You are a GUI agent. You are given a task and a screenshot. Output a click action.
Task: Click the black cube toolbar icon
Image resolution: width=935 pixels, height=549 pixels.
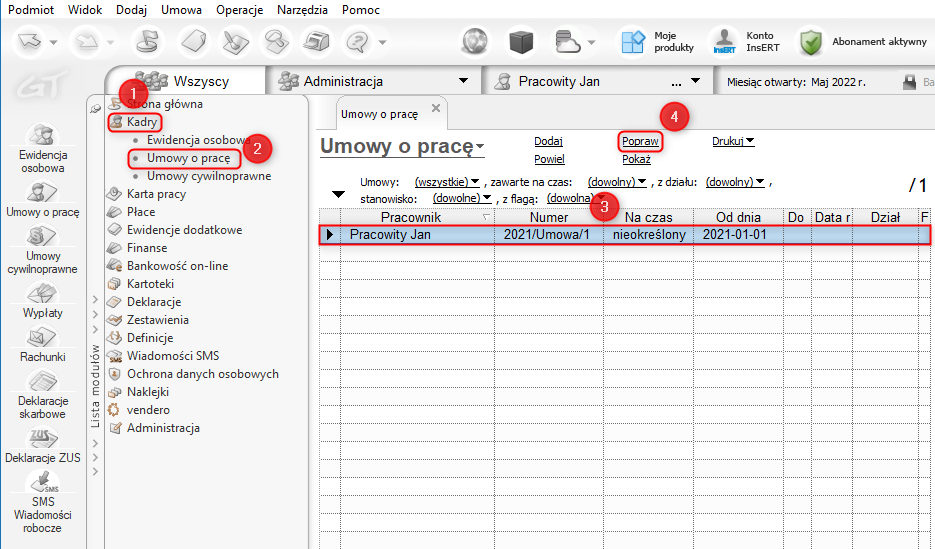pyautogui.click(x=521, y=42)
